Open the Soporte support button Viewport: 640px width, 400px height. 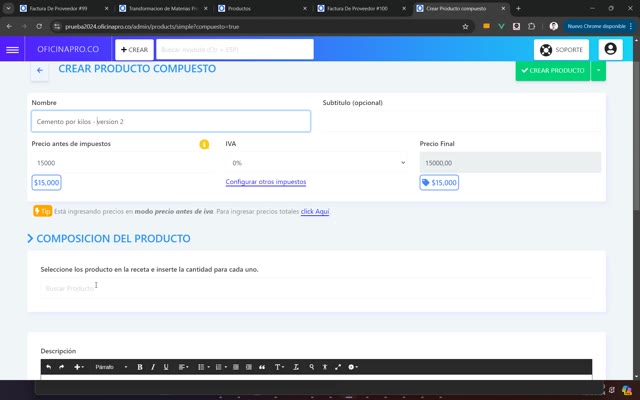pyautogui.click(x=561, y=49)
